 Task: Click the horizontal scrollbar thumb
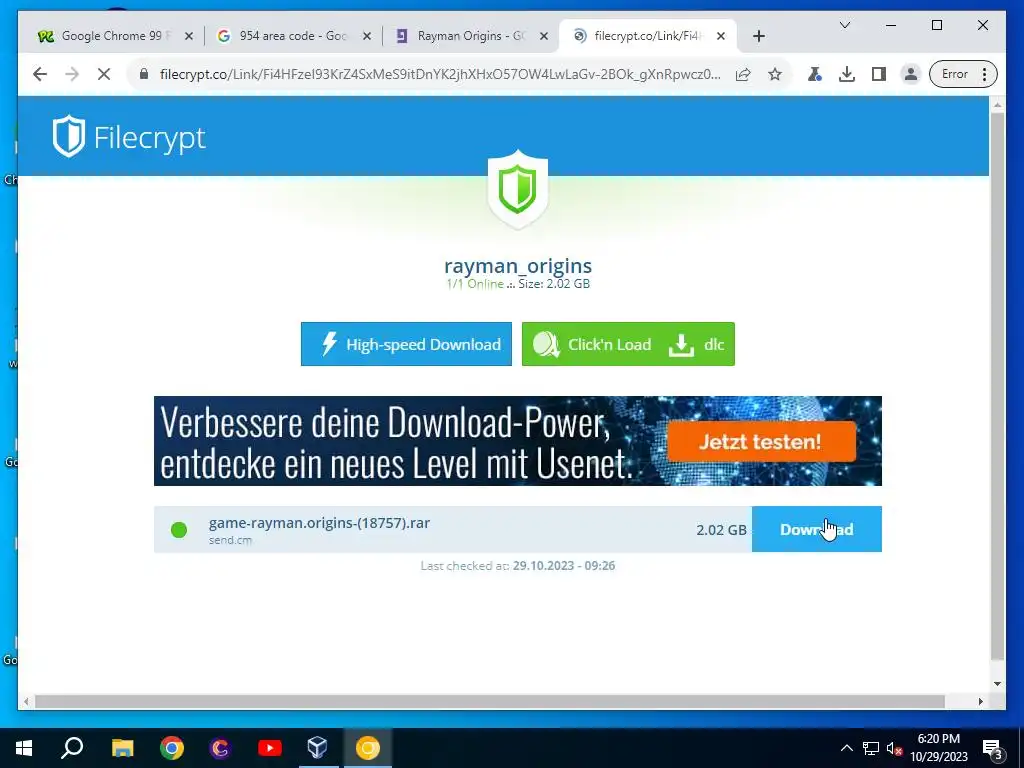pyautogui.click(x=490, y=701)
